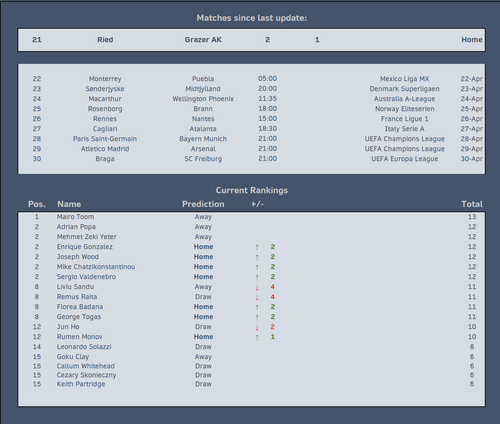Select Macarthur in fixture 24

pyautogui.click(x=105, y=99)
